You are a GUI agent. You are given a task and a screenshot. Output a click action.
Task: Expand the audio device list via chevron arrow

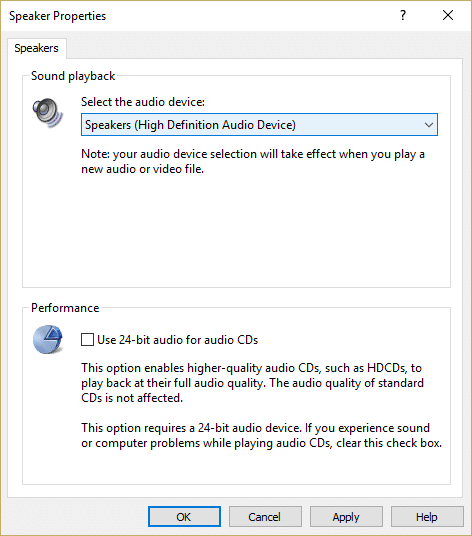pos(429,125)
